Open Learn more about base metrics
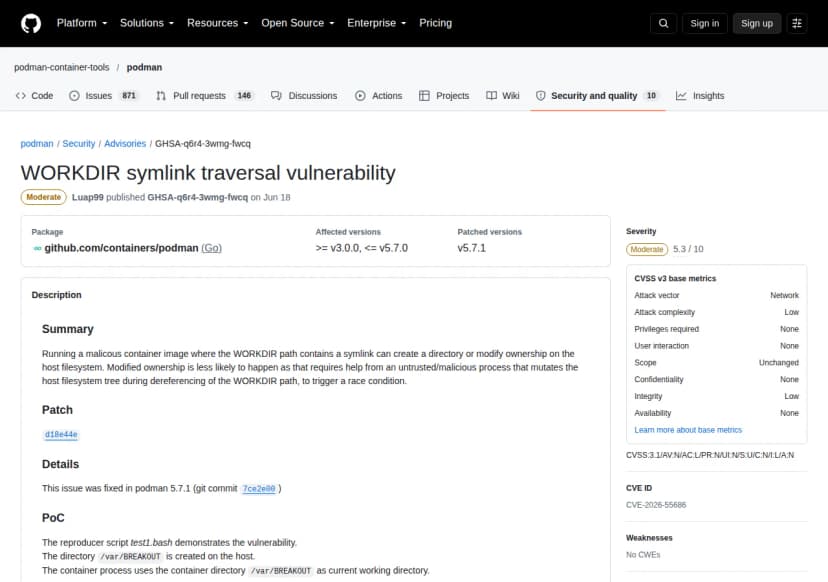This screenshot has width=828, height=582. (x=688, y=430)
